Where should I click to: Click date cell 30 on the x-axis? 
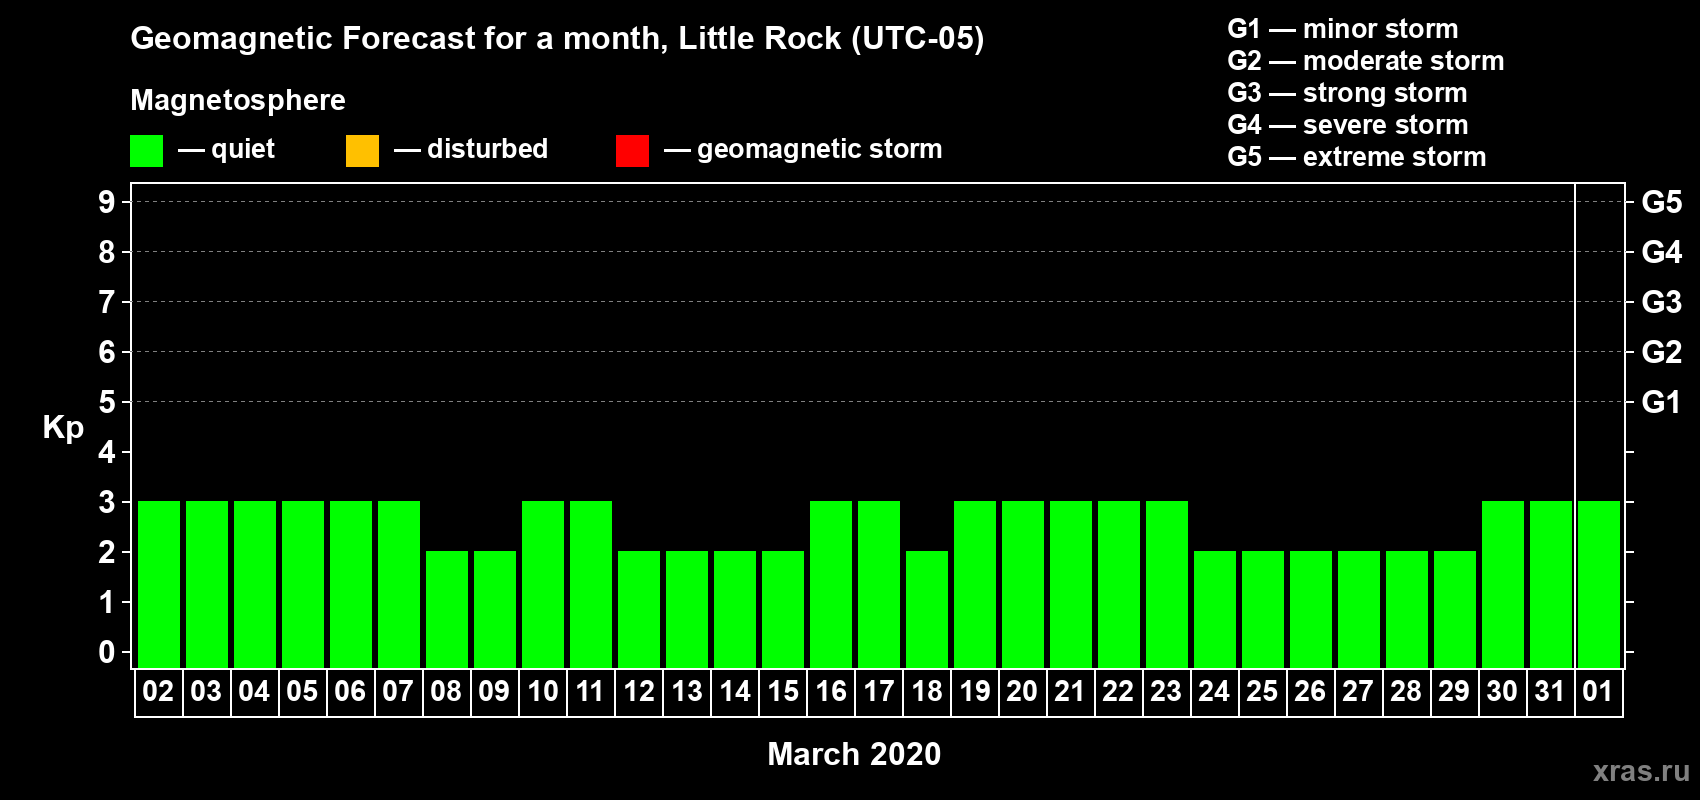1503,692
